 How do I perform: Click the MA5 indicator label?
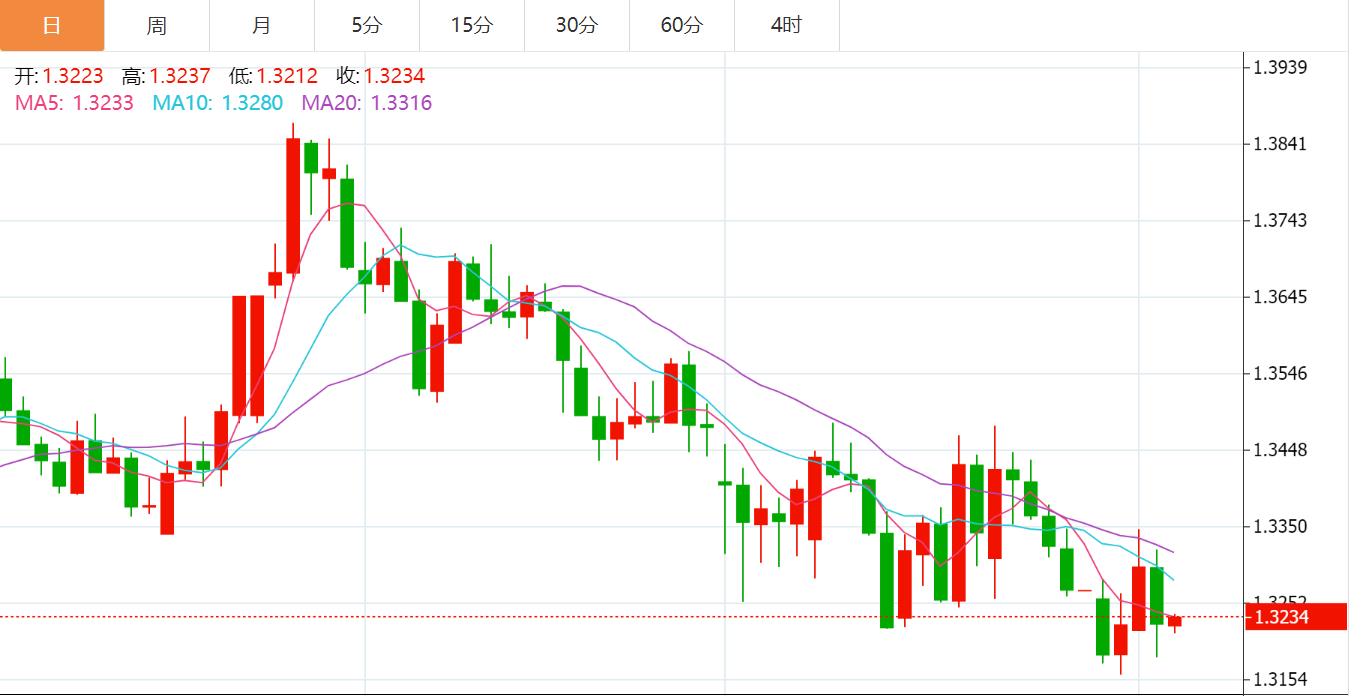pos(74,103)
